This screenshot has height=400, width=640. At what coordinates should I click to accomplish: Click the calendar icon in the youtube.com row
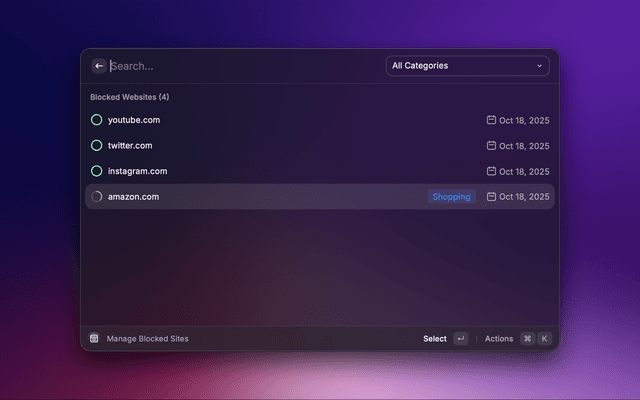click(491, 120)
